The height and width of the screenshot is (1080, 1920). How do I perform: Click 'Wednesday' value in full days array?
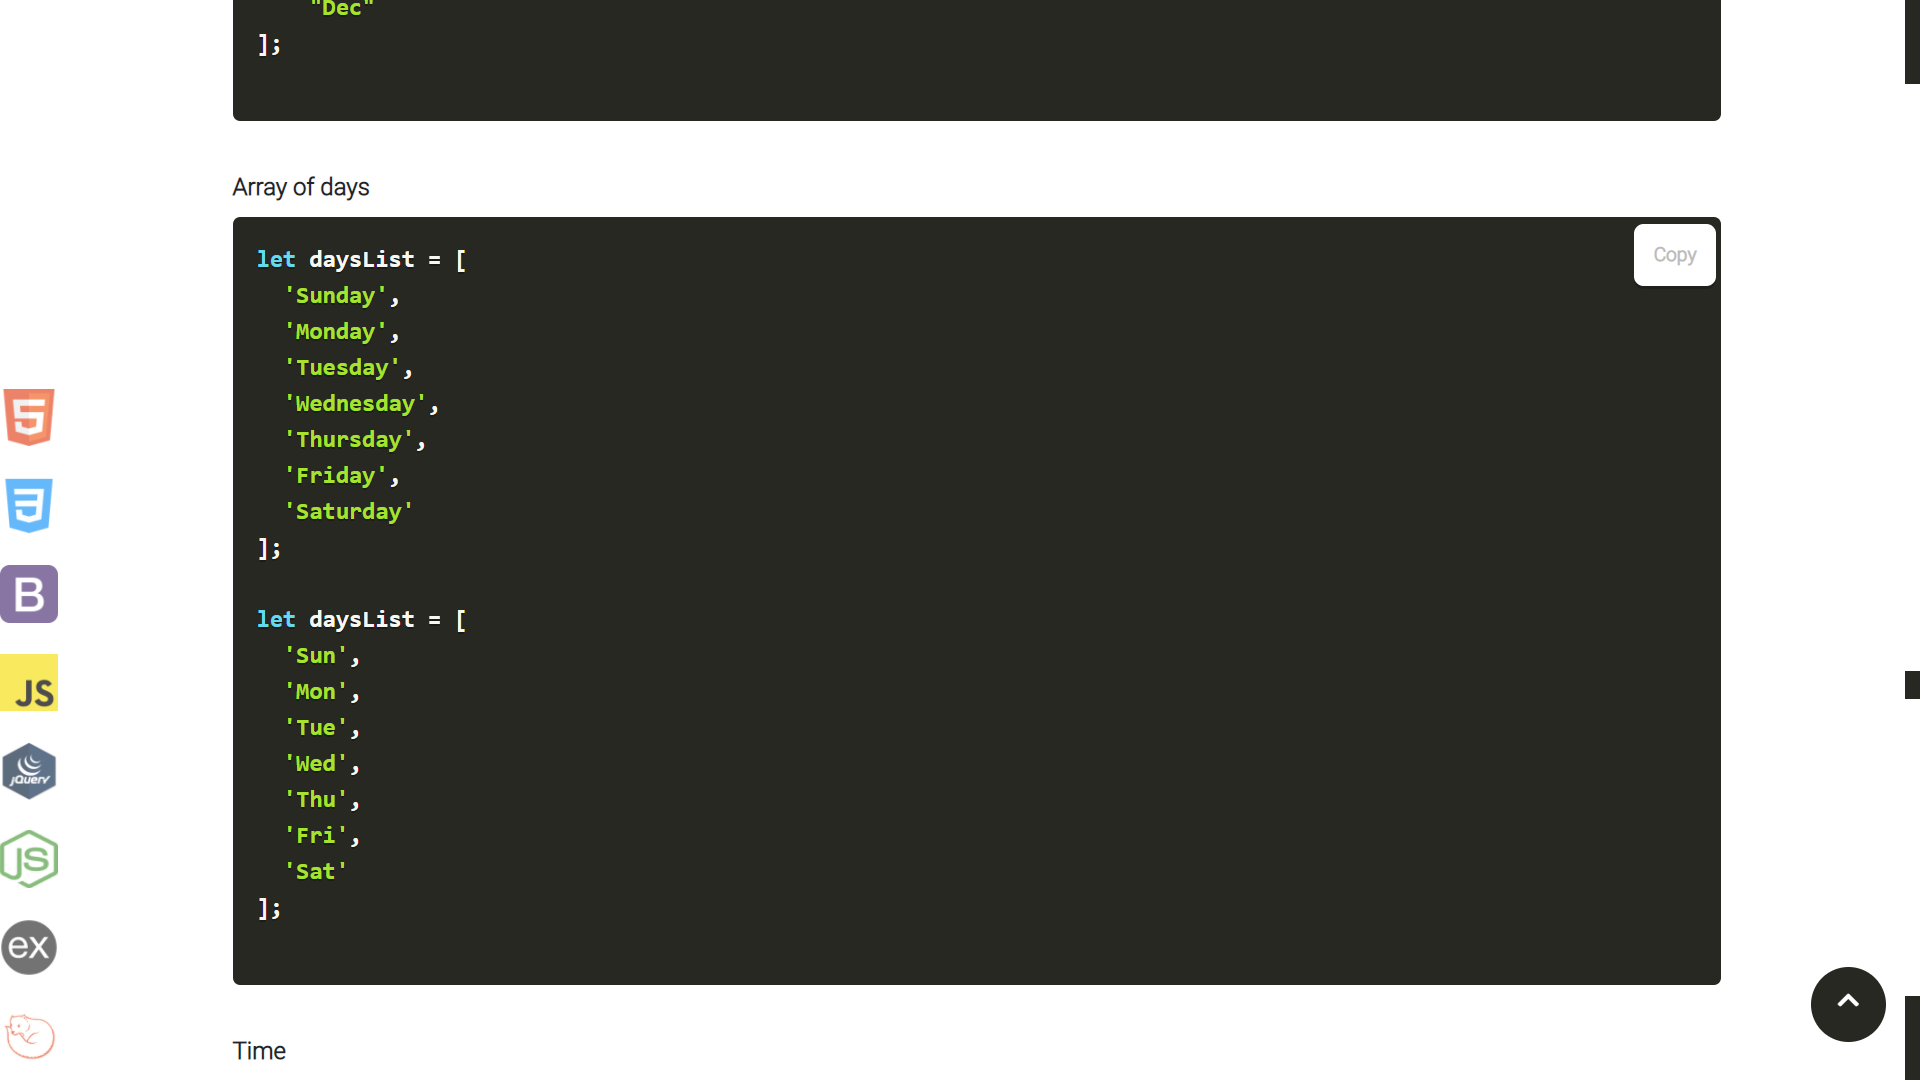[353, 402]
